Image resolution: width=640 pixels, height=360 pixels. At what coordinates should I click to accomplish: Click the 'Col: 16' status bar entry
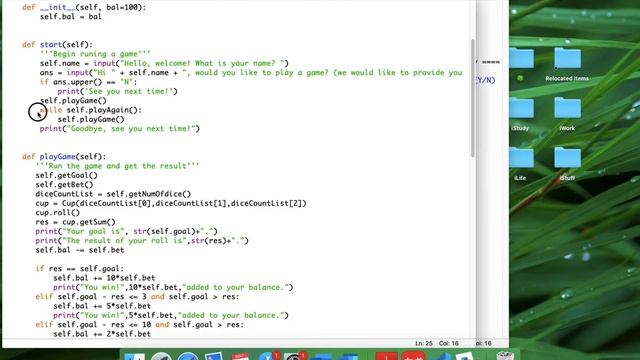(449, 343)
